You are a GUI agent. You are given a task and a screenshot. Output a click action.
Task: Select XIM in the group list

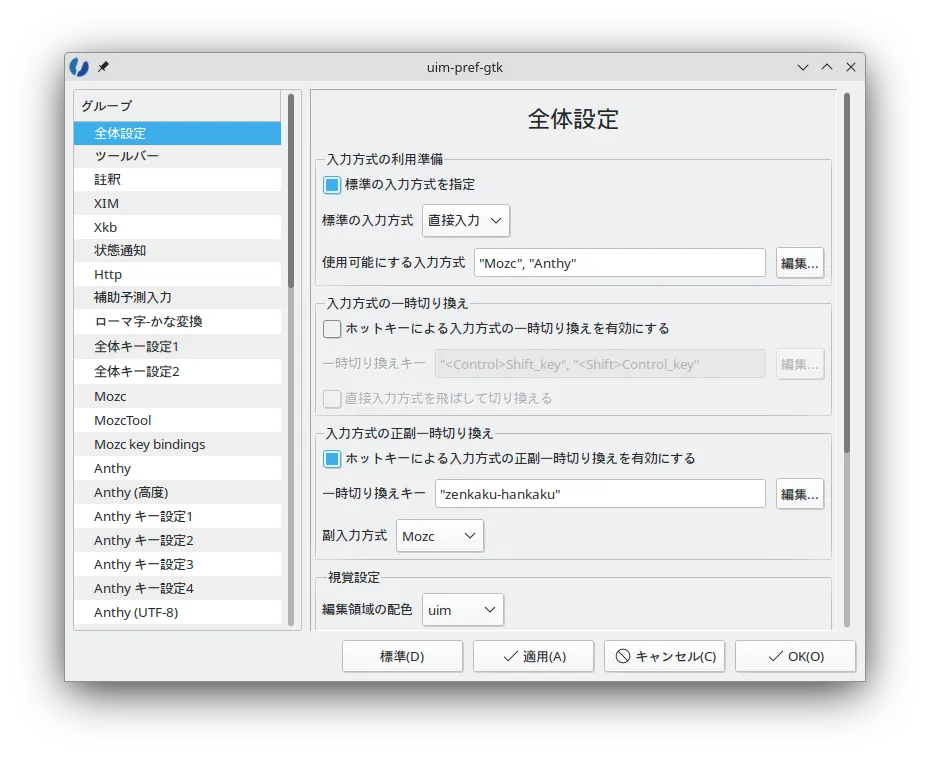click(177, 203)
